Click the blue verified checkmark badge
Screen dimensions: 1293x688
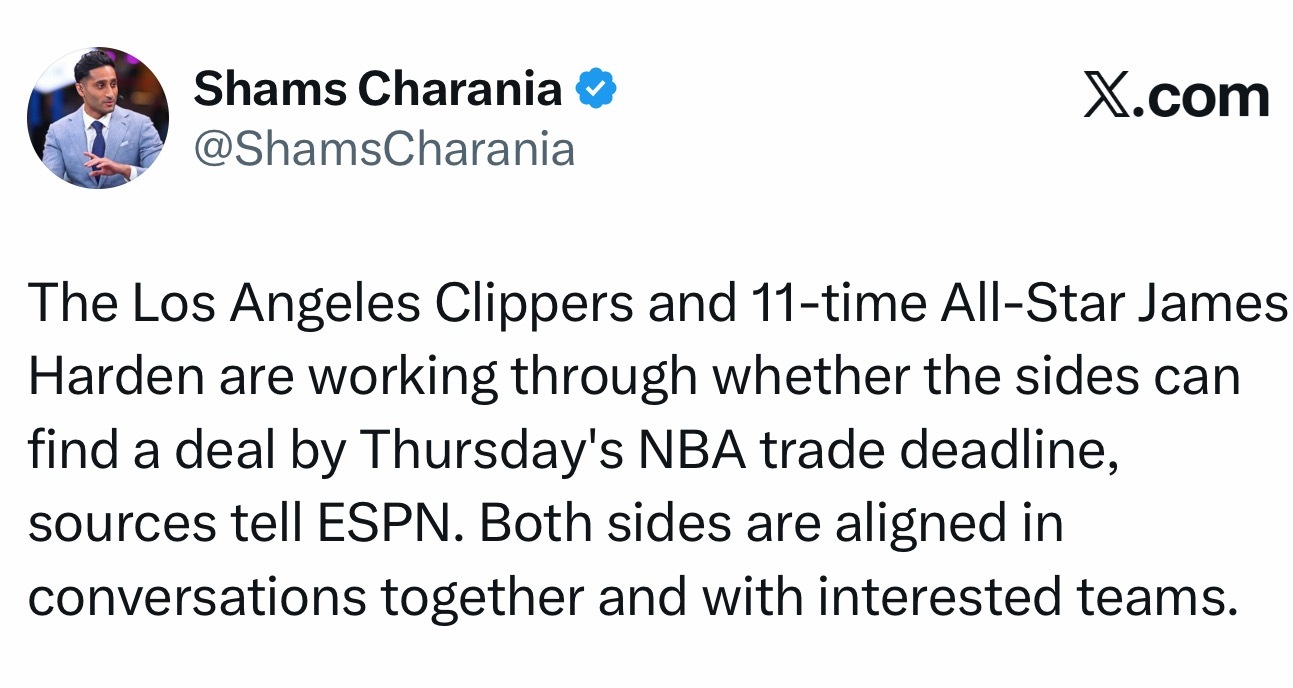click(x=597, y=90)
